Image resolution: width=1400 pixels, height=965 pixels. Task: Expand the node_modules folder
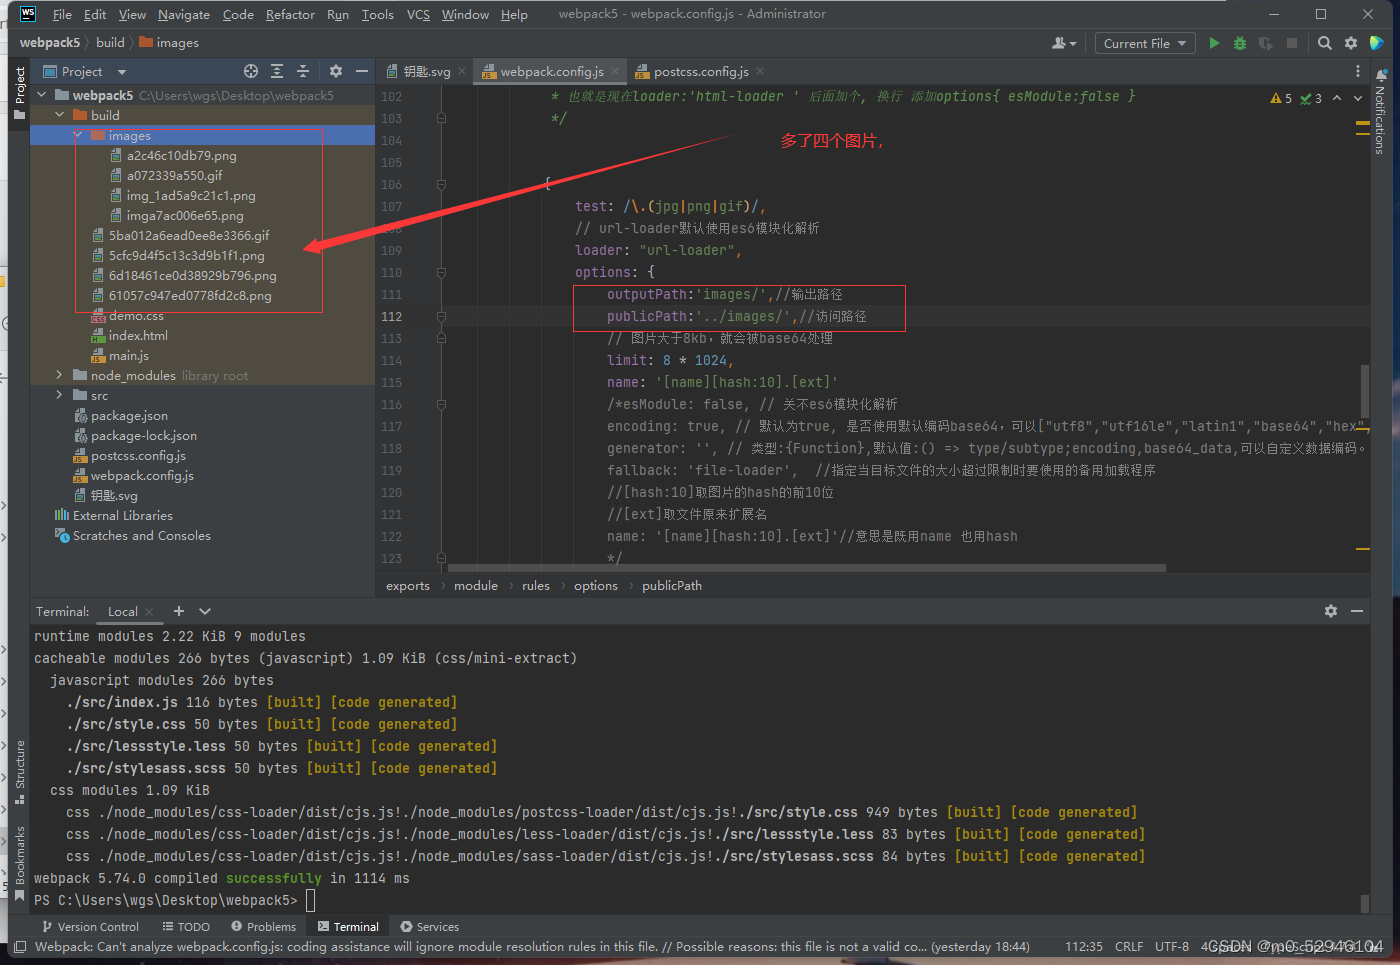60,375
